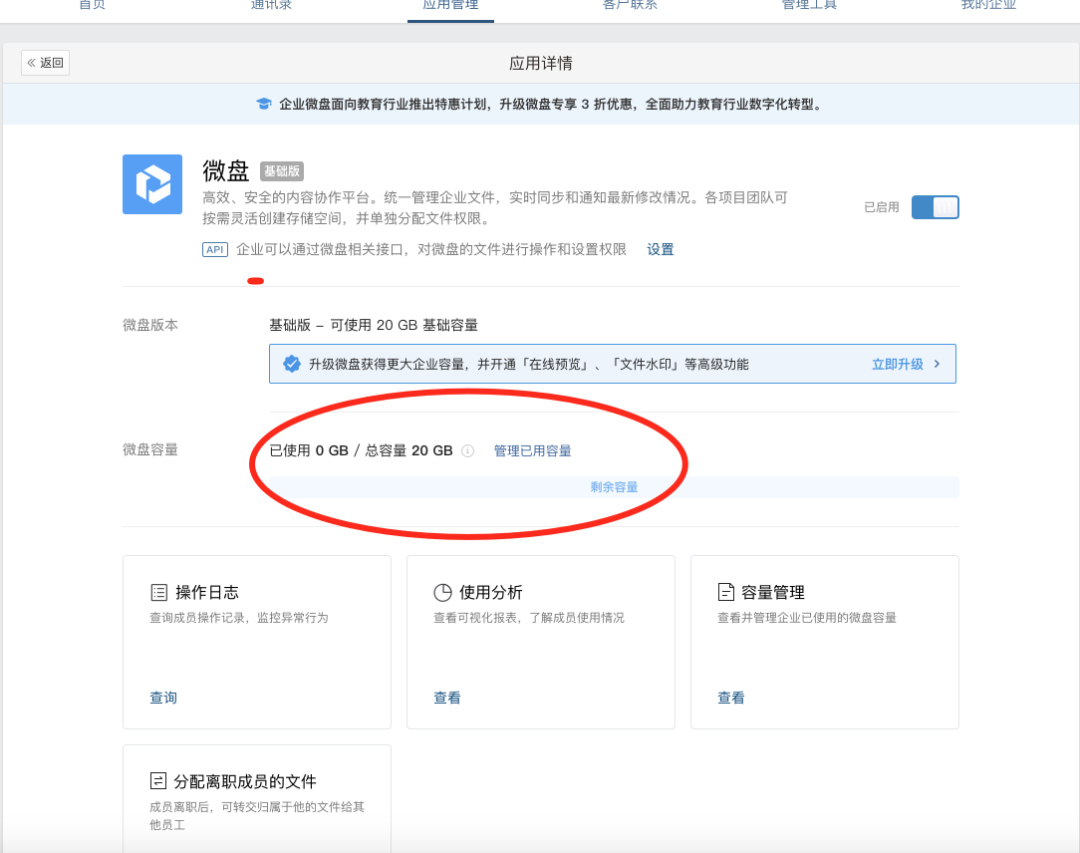Click the 升级微盘获得更大企业容量 upgrade notice text
The width and height of the screenshot is (1080, 853).
tap(528, 364)
